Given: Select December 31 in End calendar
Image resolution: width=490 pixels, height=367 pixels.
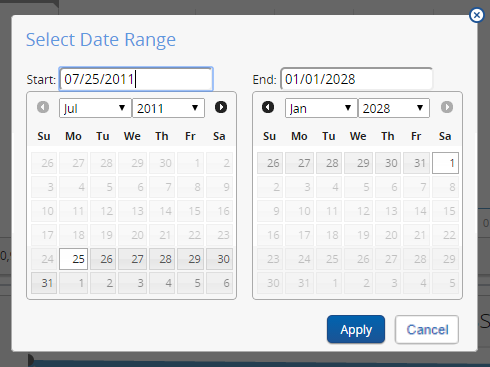Looking at the screenshot, I should click(x=416, y=163).
